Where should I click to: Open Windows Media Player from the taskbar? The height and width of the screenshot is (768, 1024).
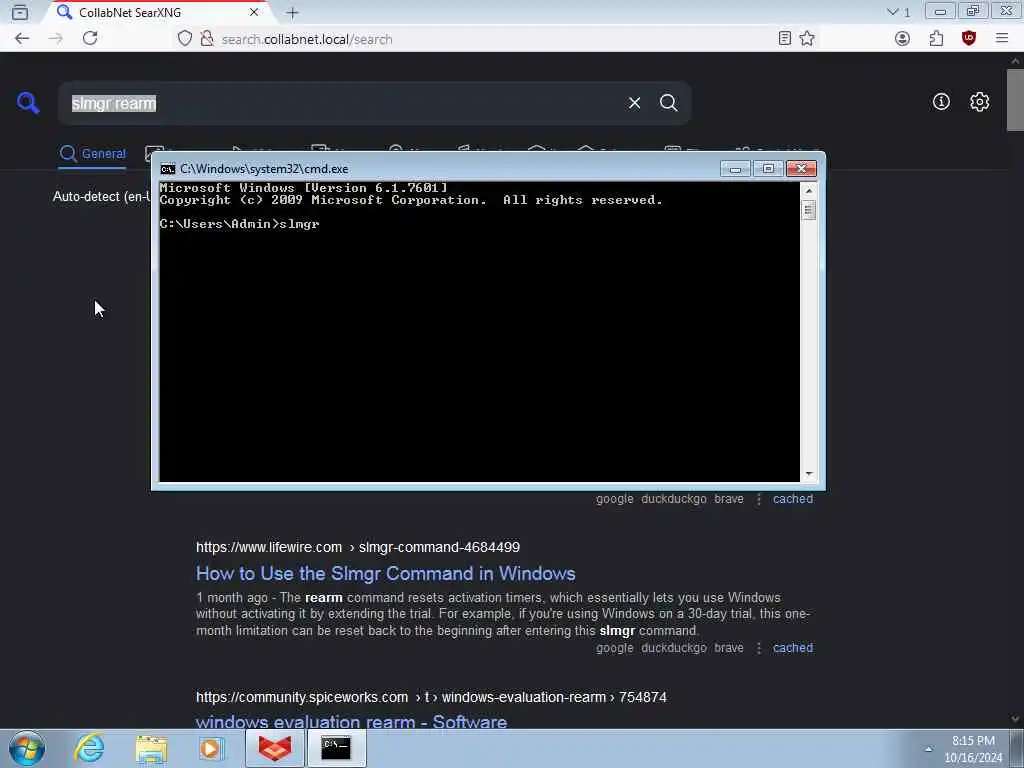point(212,748)
